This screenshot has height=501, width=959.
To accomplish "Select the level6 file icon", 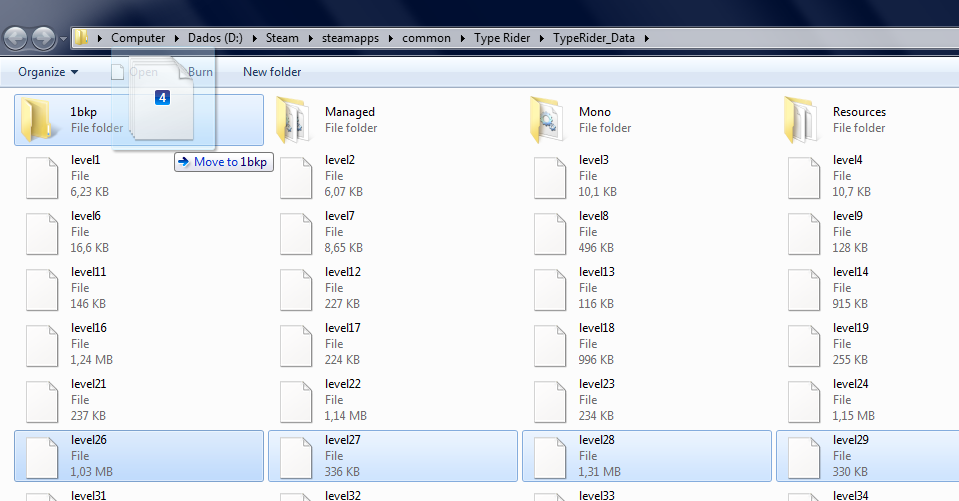I will point(42,234).
